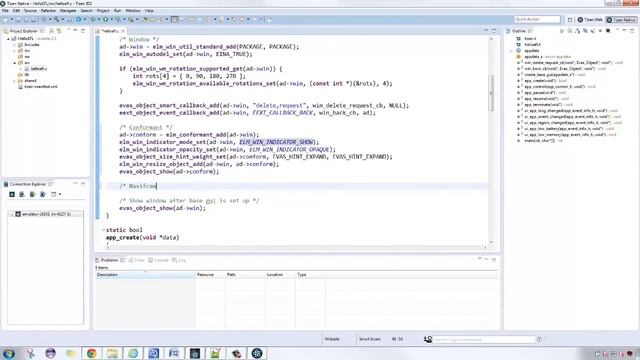Open the Edit menu
Image resolution: width=640 pixels, height=360 pixels.
16,11
